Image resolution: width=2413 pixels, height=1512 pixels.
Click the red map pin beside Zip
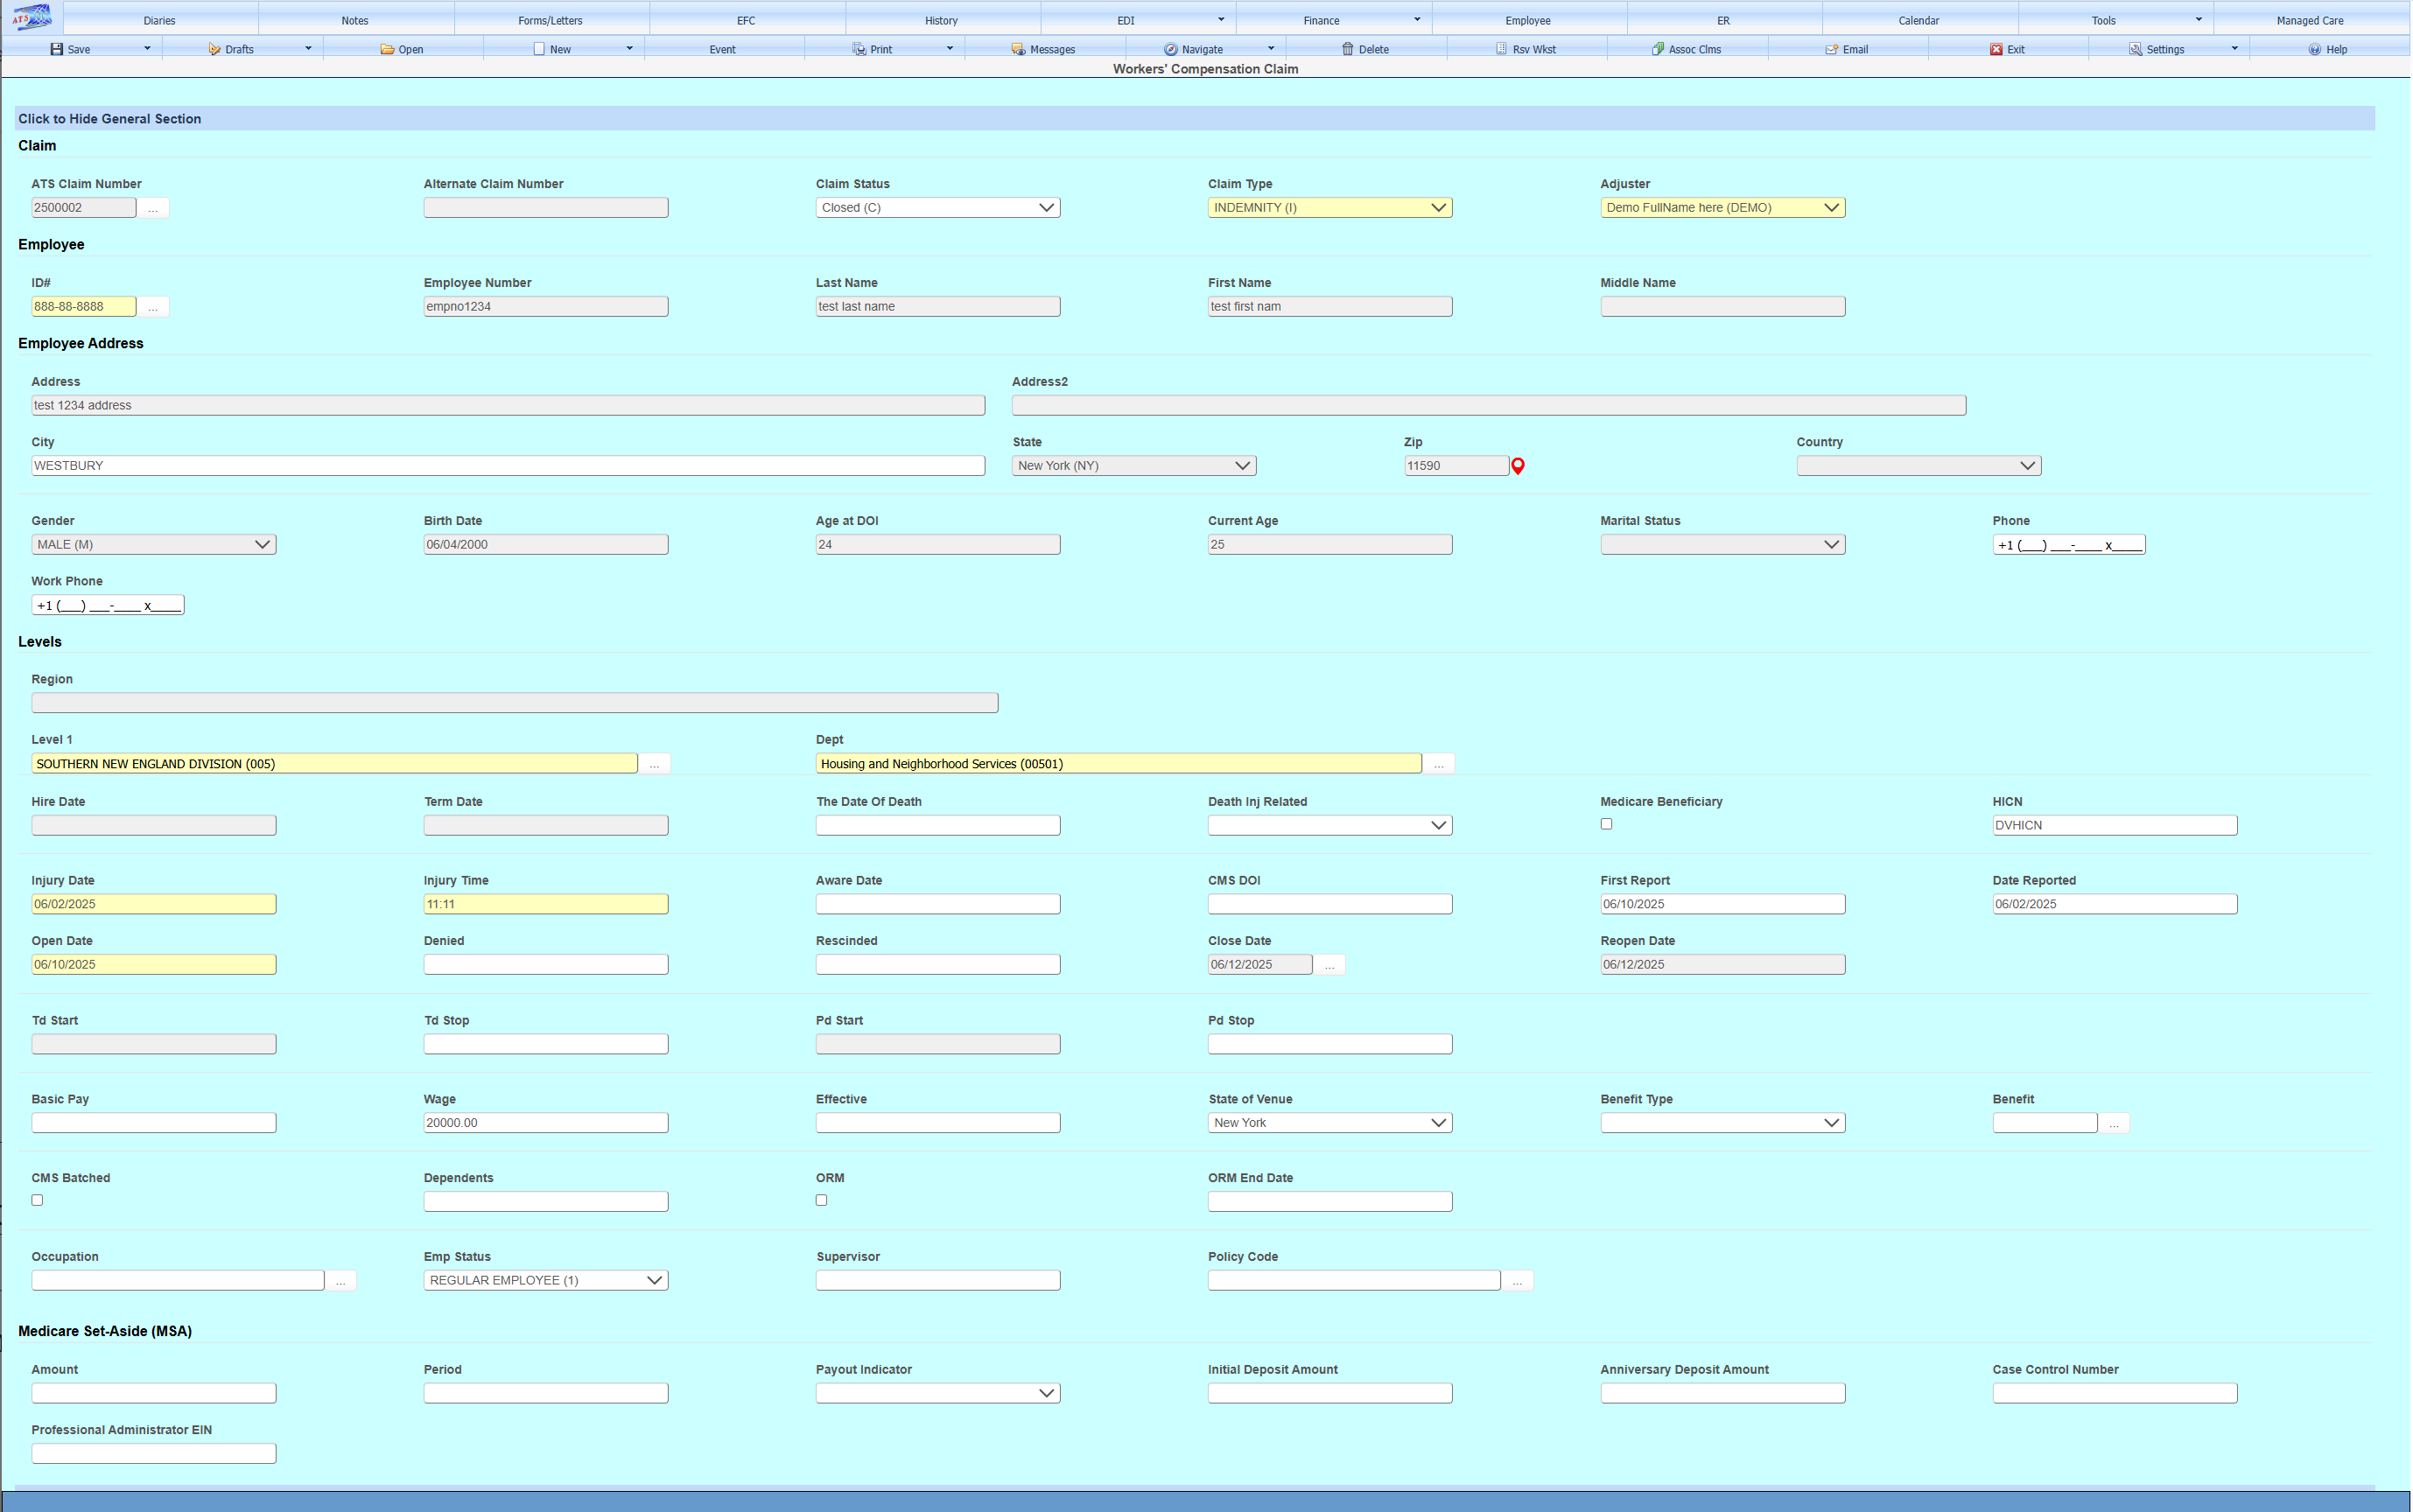(x=1517, y=466)
